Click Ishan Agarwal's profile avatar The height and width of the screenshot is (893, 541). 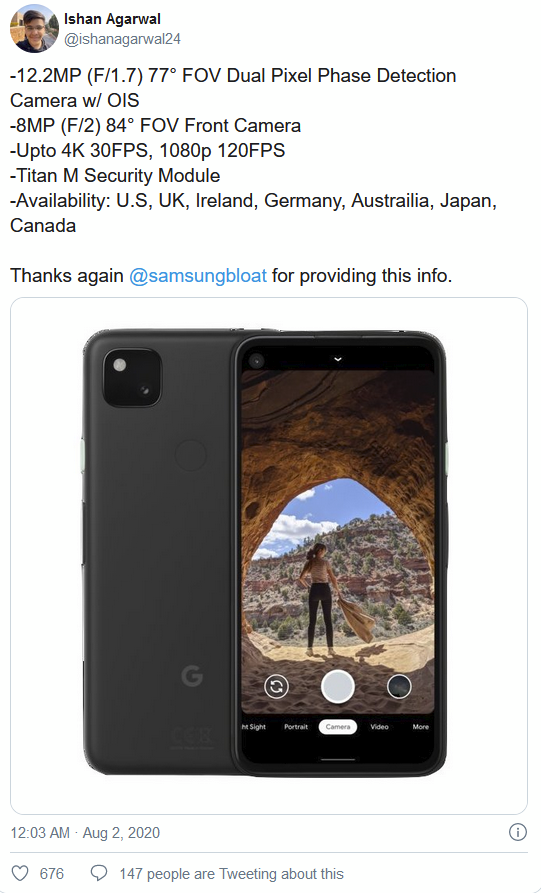[x=34, y=28]
